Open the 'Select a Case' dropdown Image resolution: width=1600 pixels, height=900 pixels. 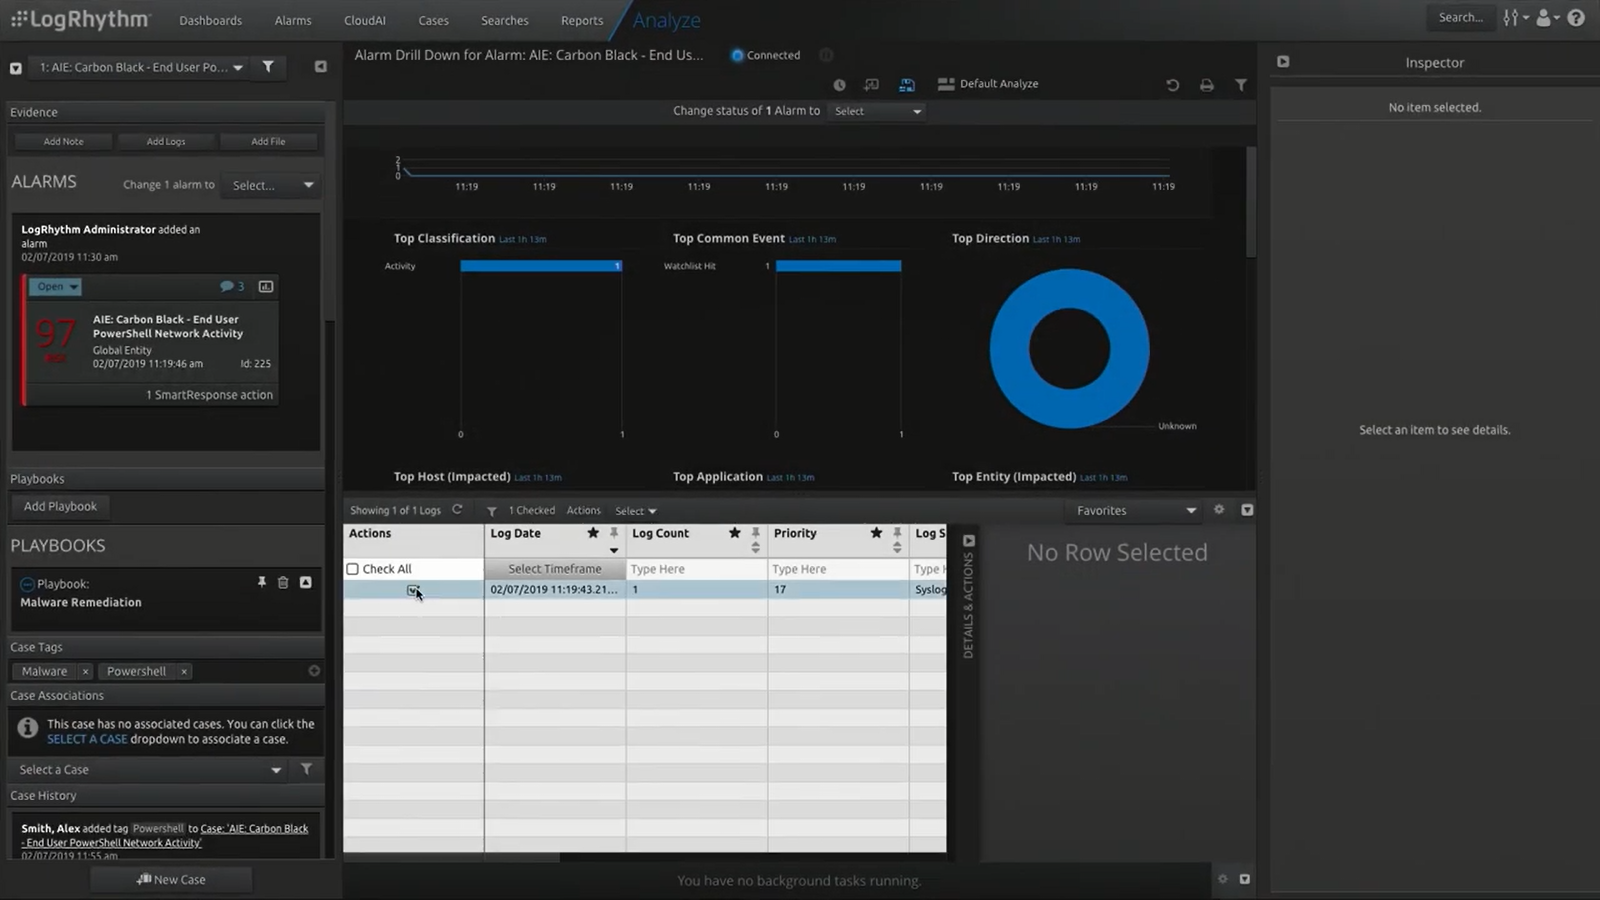pyautogui.click(x=150, y=770)
